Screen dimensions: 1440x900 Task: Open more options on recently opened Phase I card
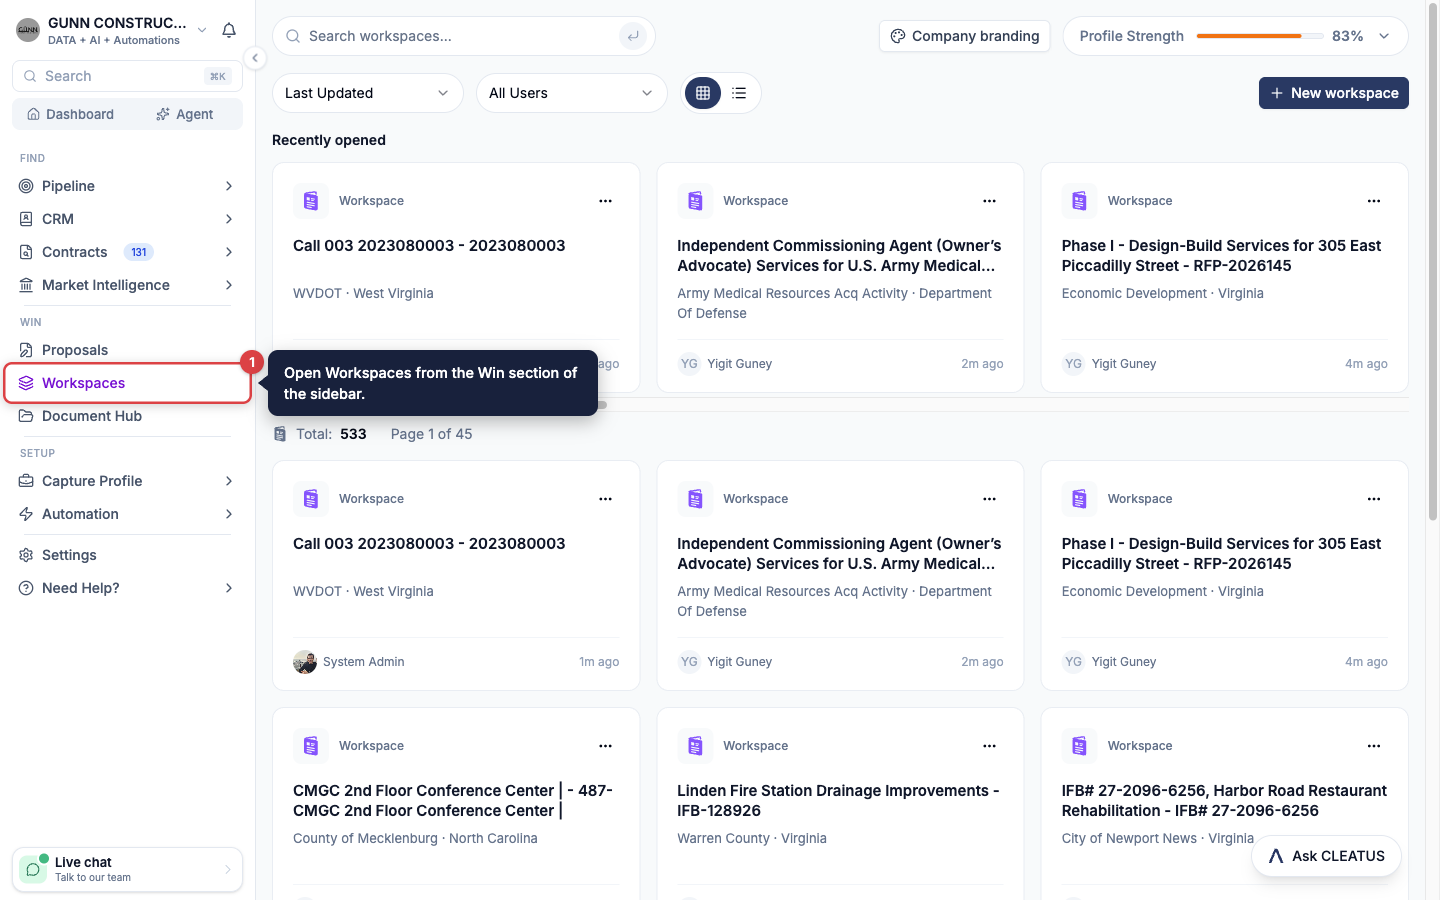pyautogui.click(x=1374, y=201)
